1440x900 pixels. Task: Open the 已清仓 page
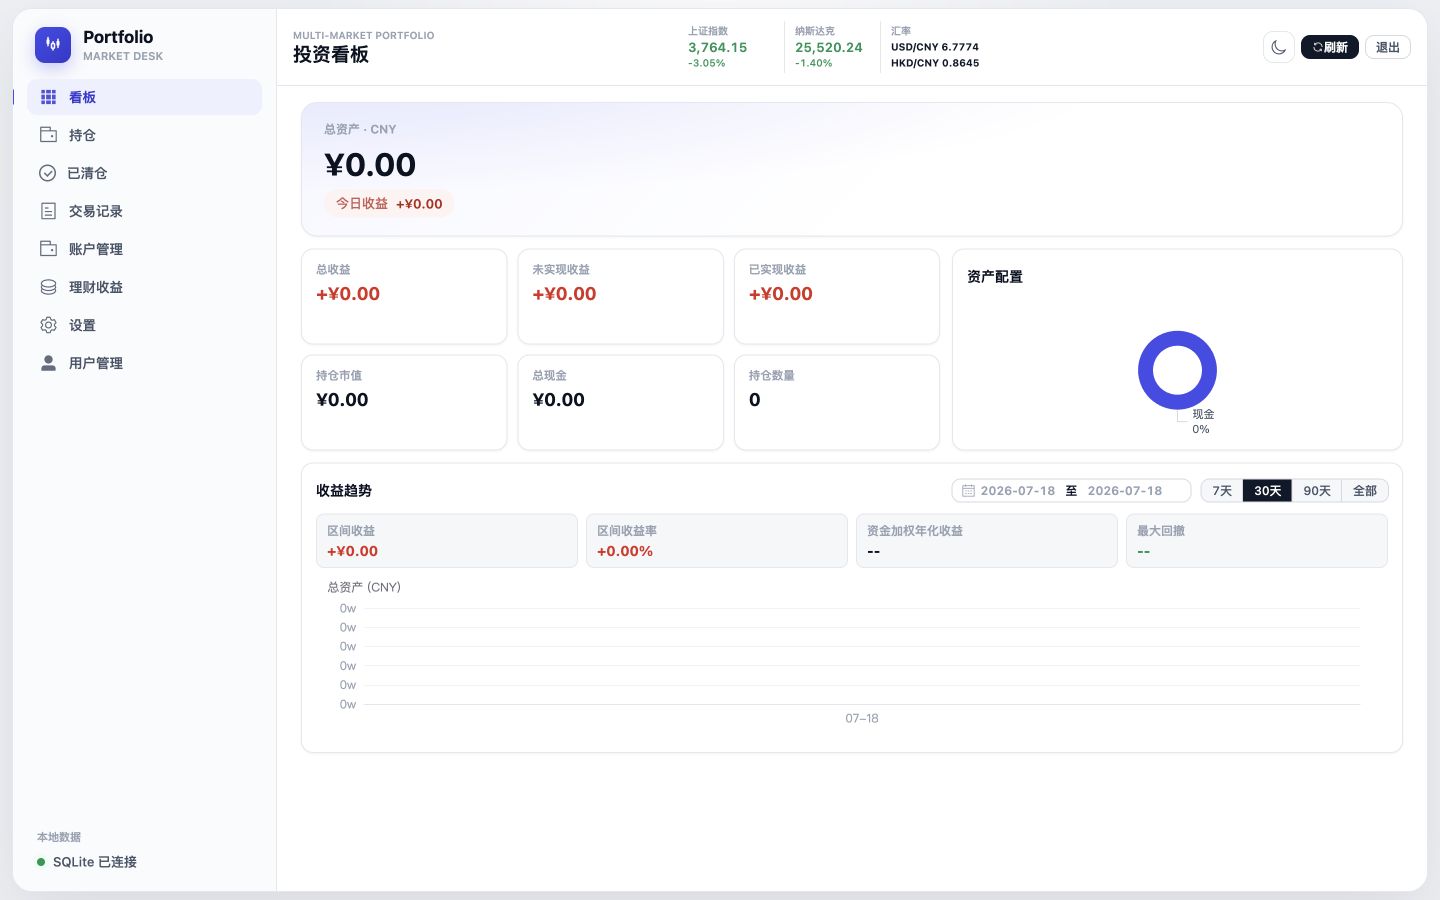tap(144, 173)
